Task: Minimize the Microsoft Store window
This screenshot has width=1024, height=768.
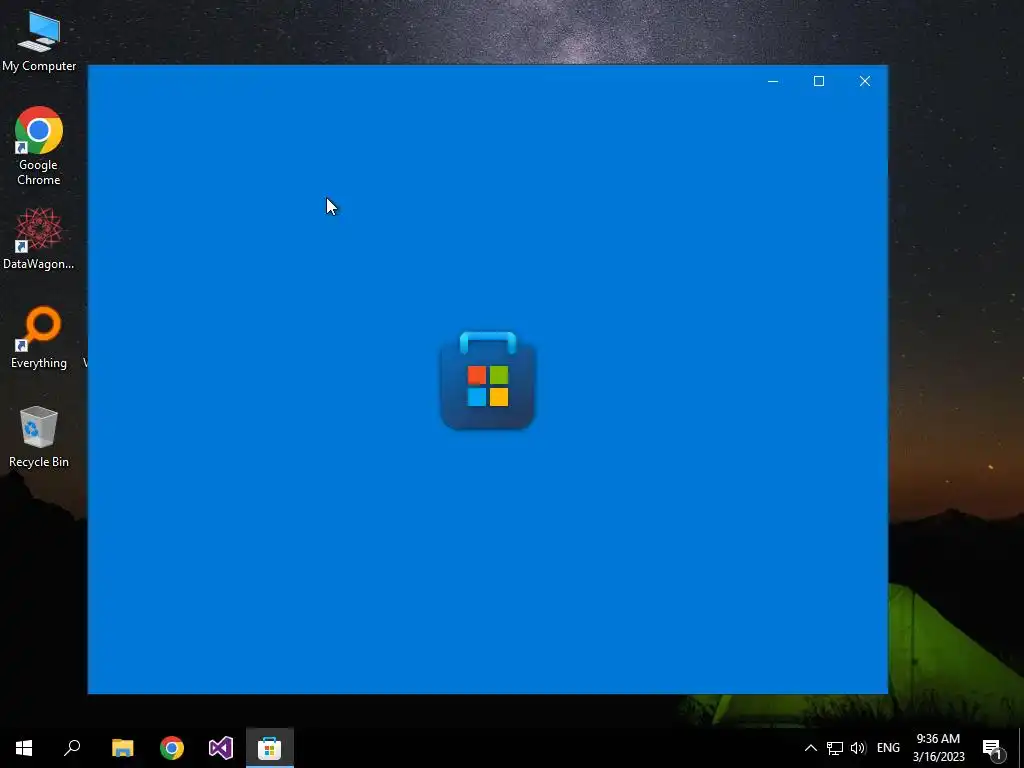Action: coord(773,81)
